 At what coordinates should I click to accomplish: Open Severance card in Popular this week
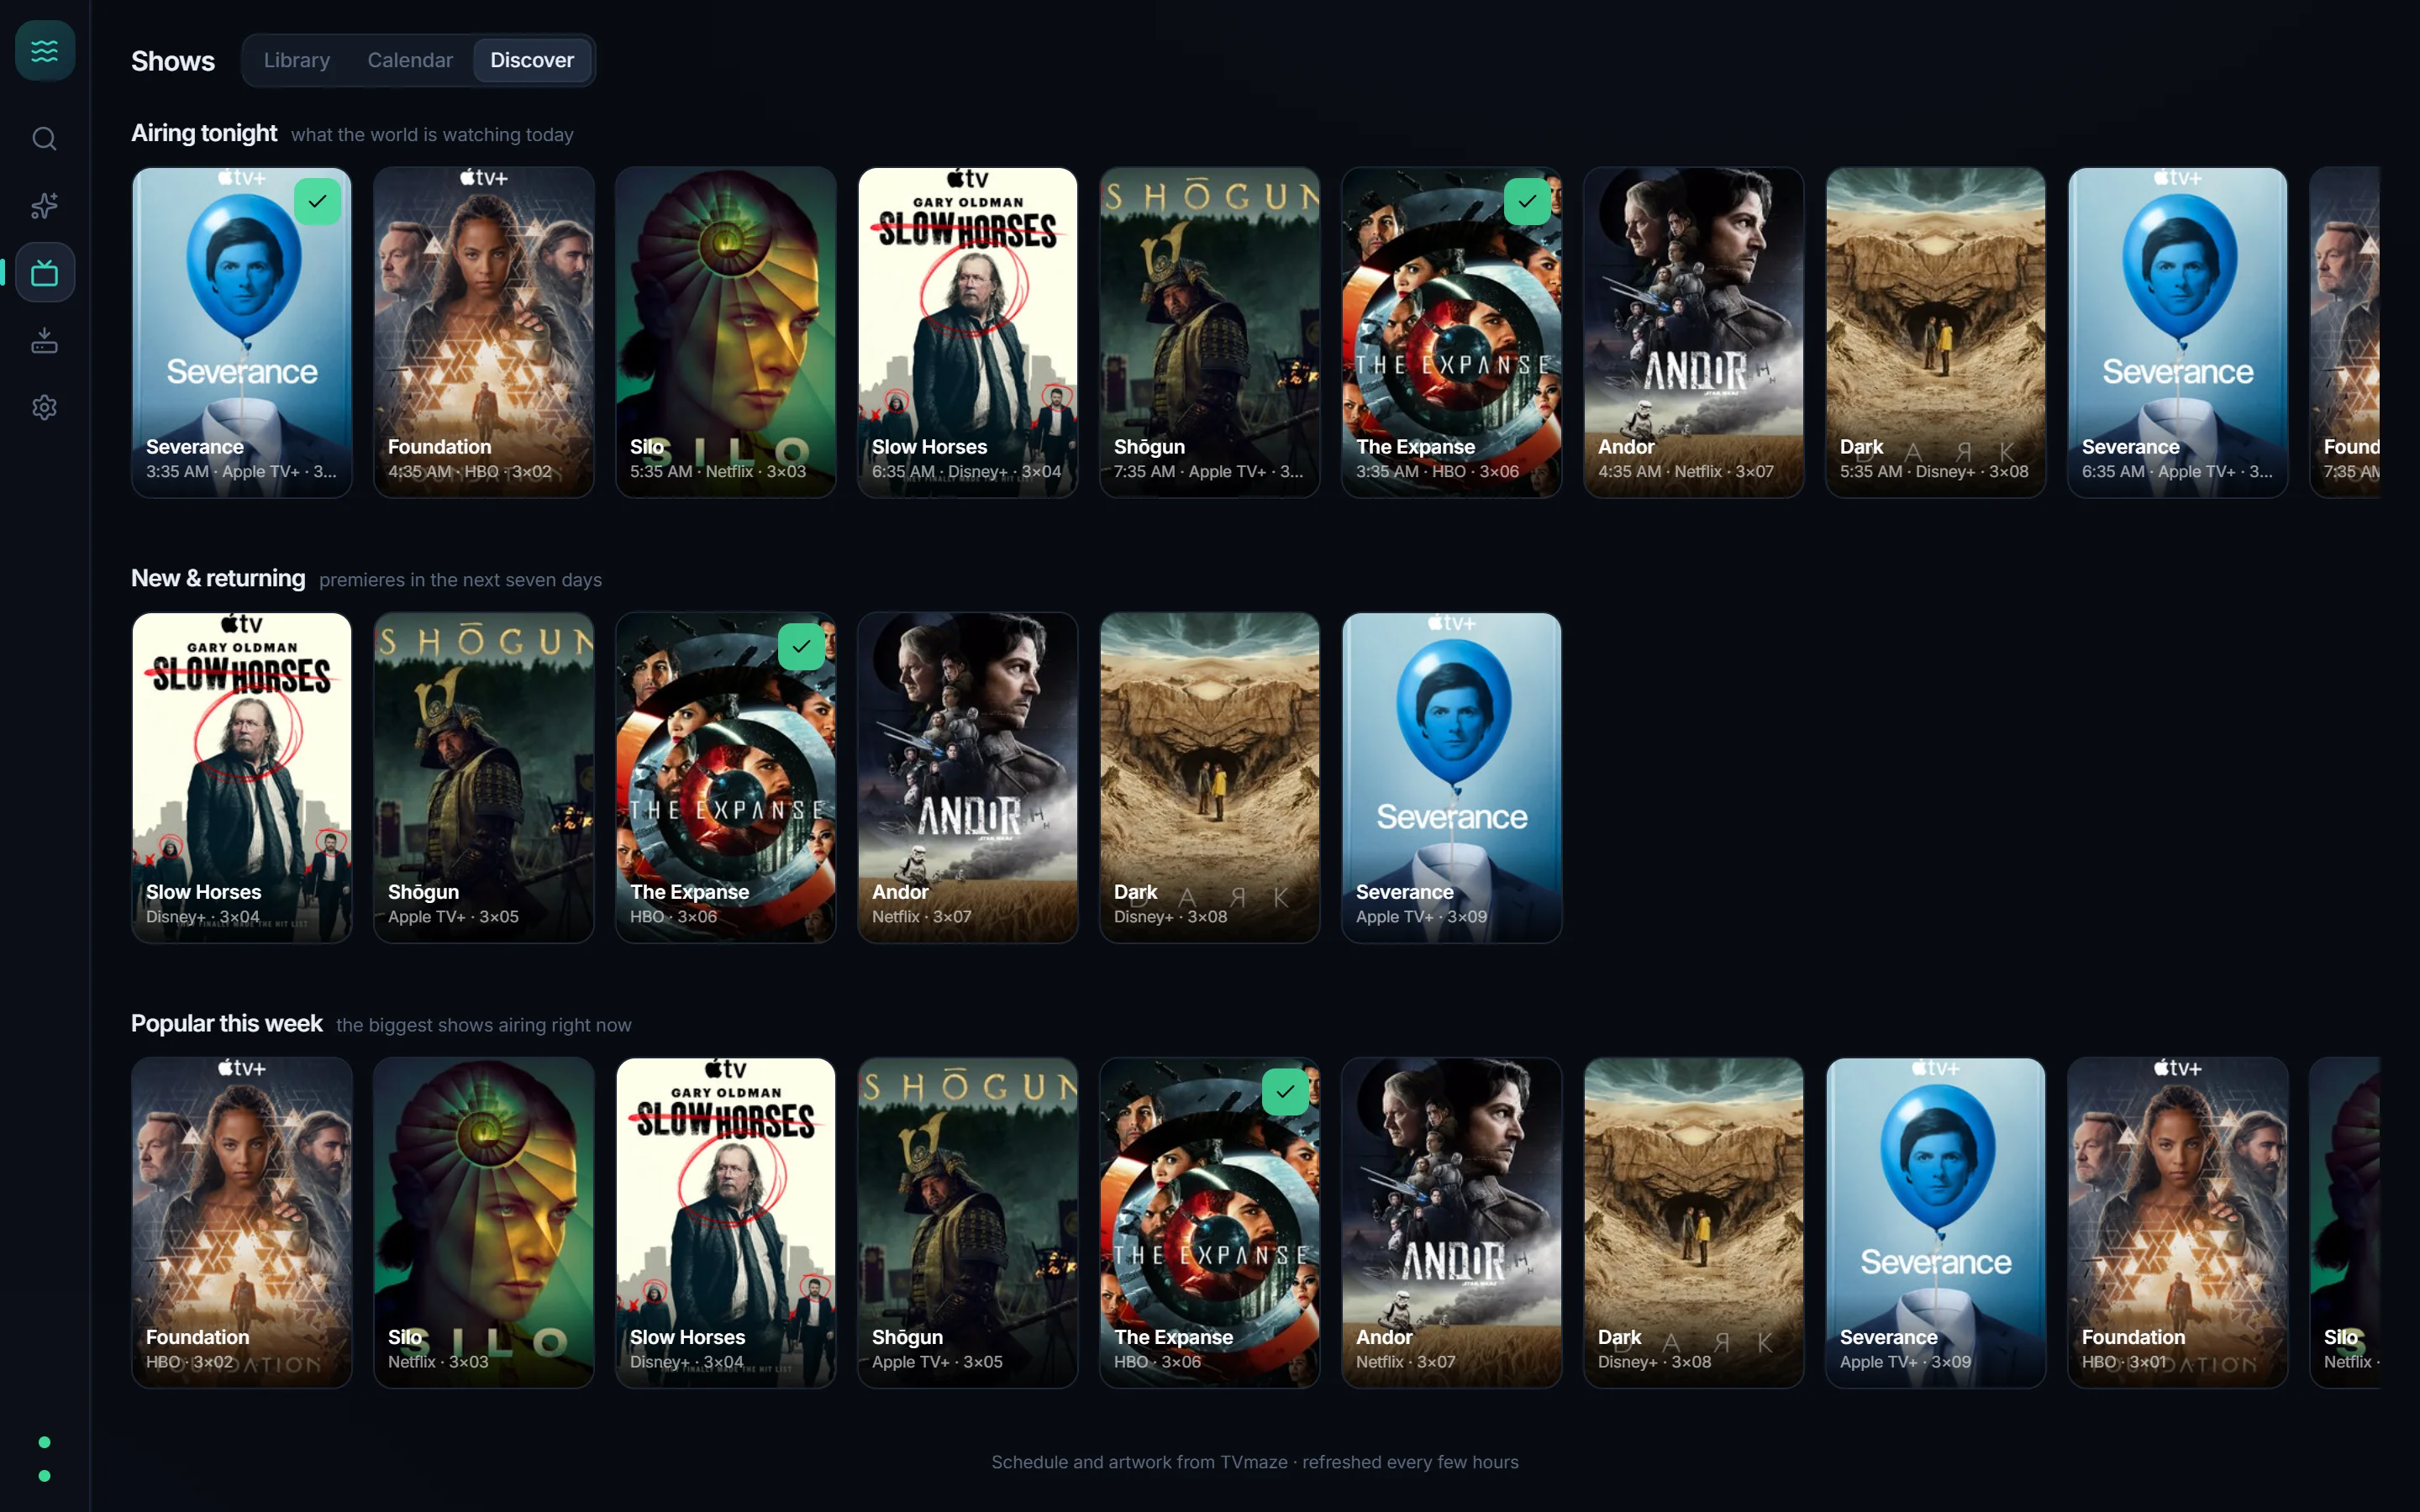1936,1222
